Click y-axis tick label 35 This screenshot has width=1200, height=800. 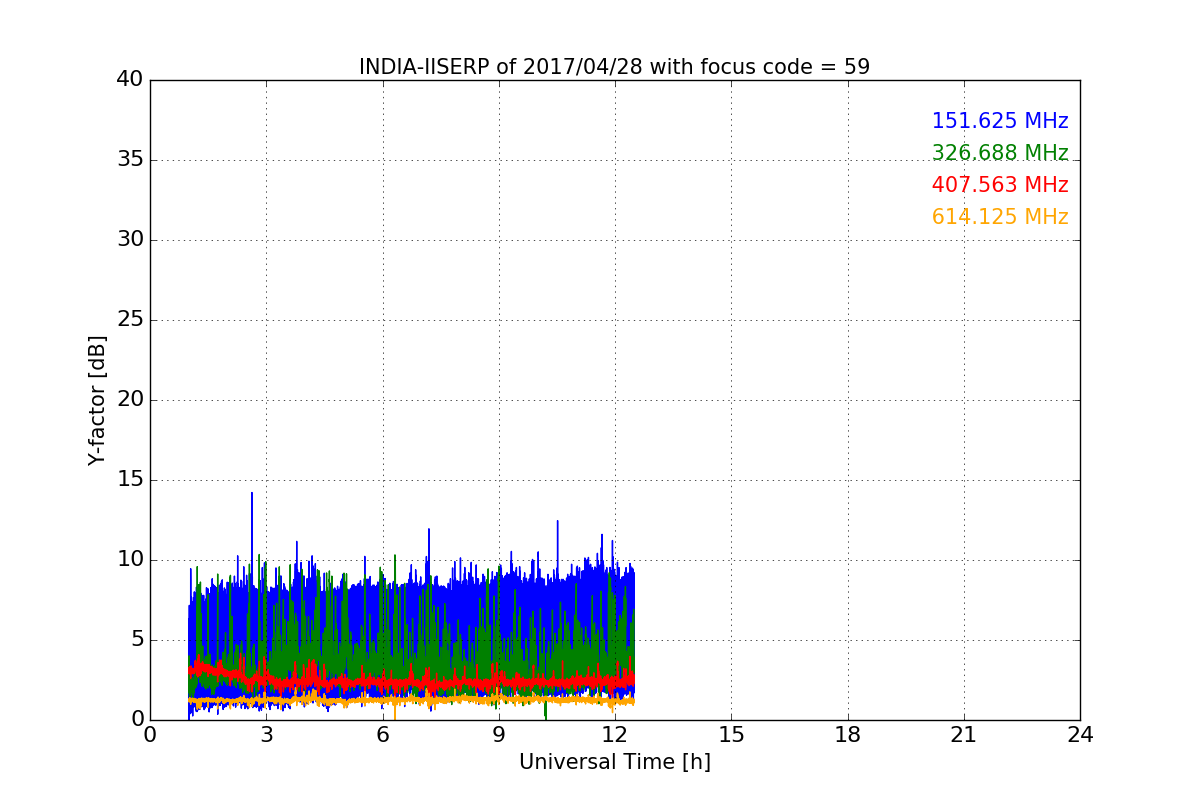pos(129,160)
